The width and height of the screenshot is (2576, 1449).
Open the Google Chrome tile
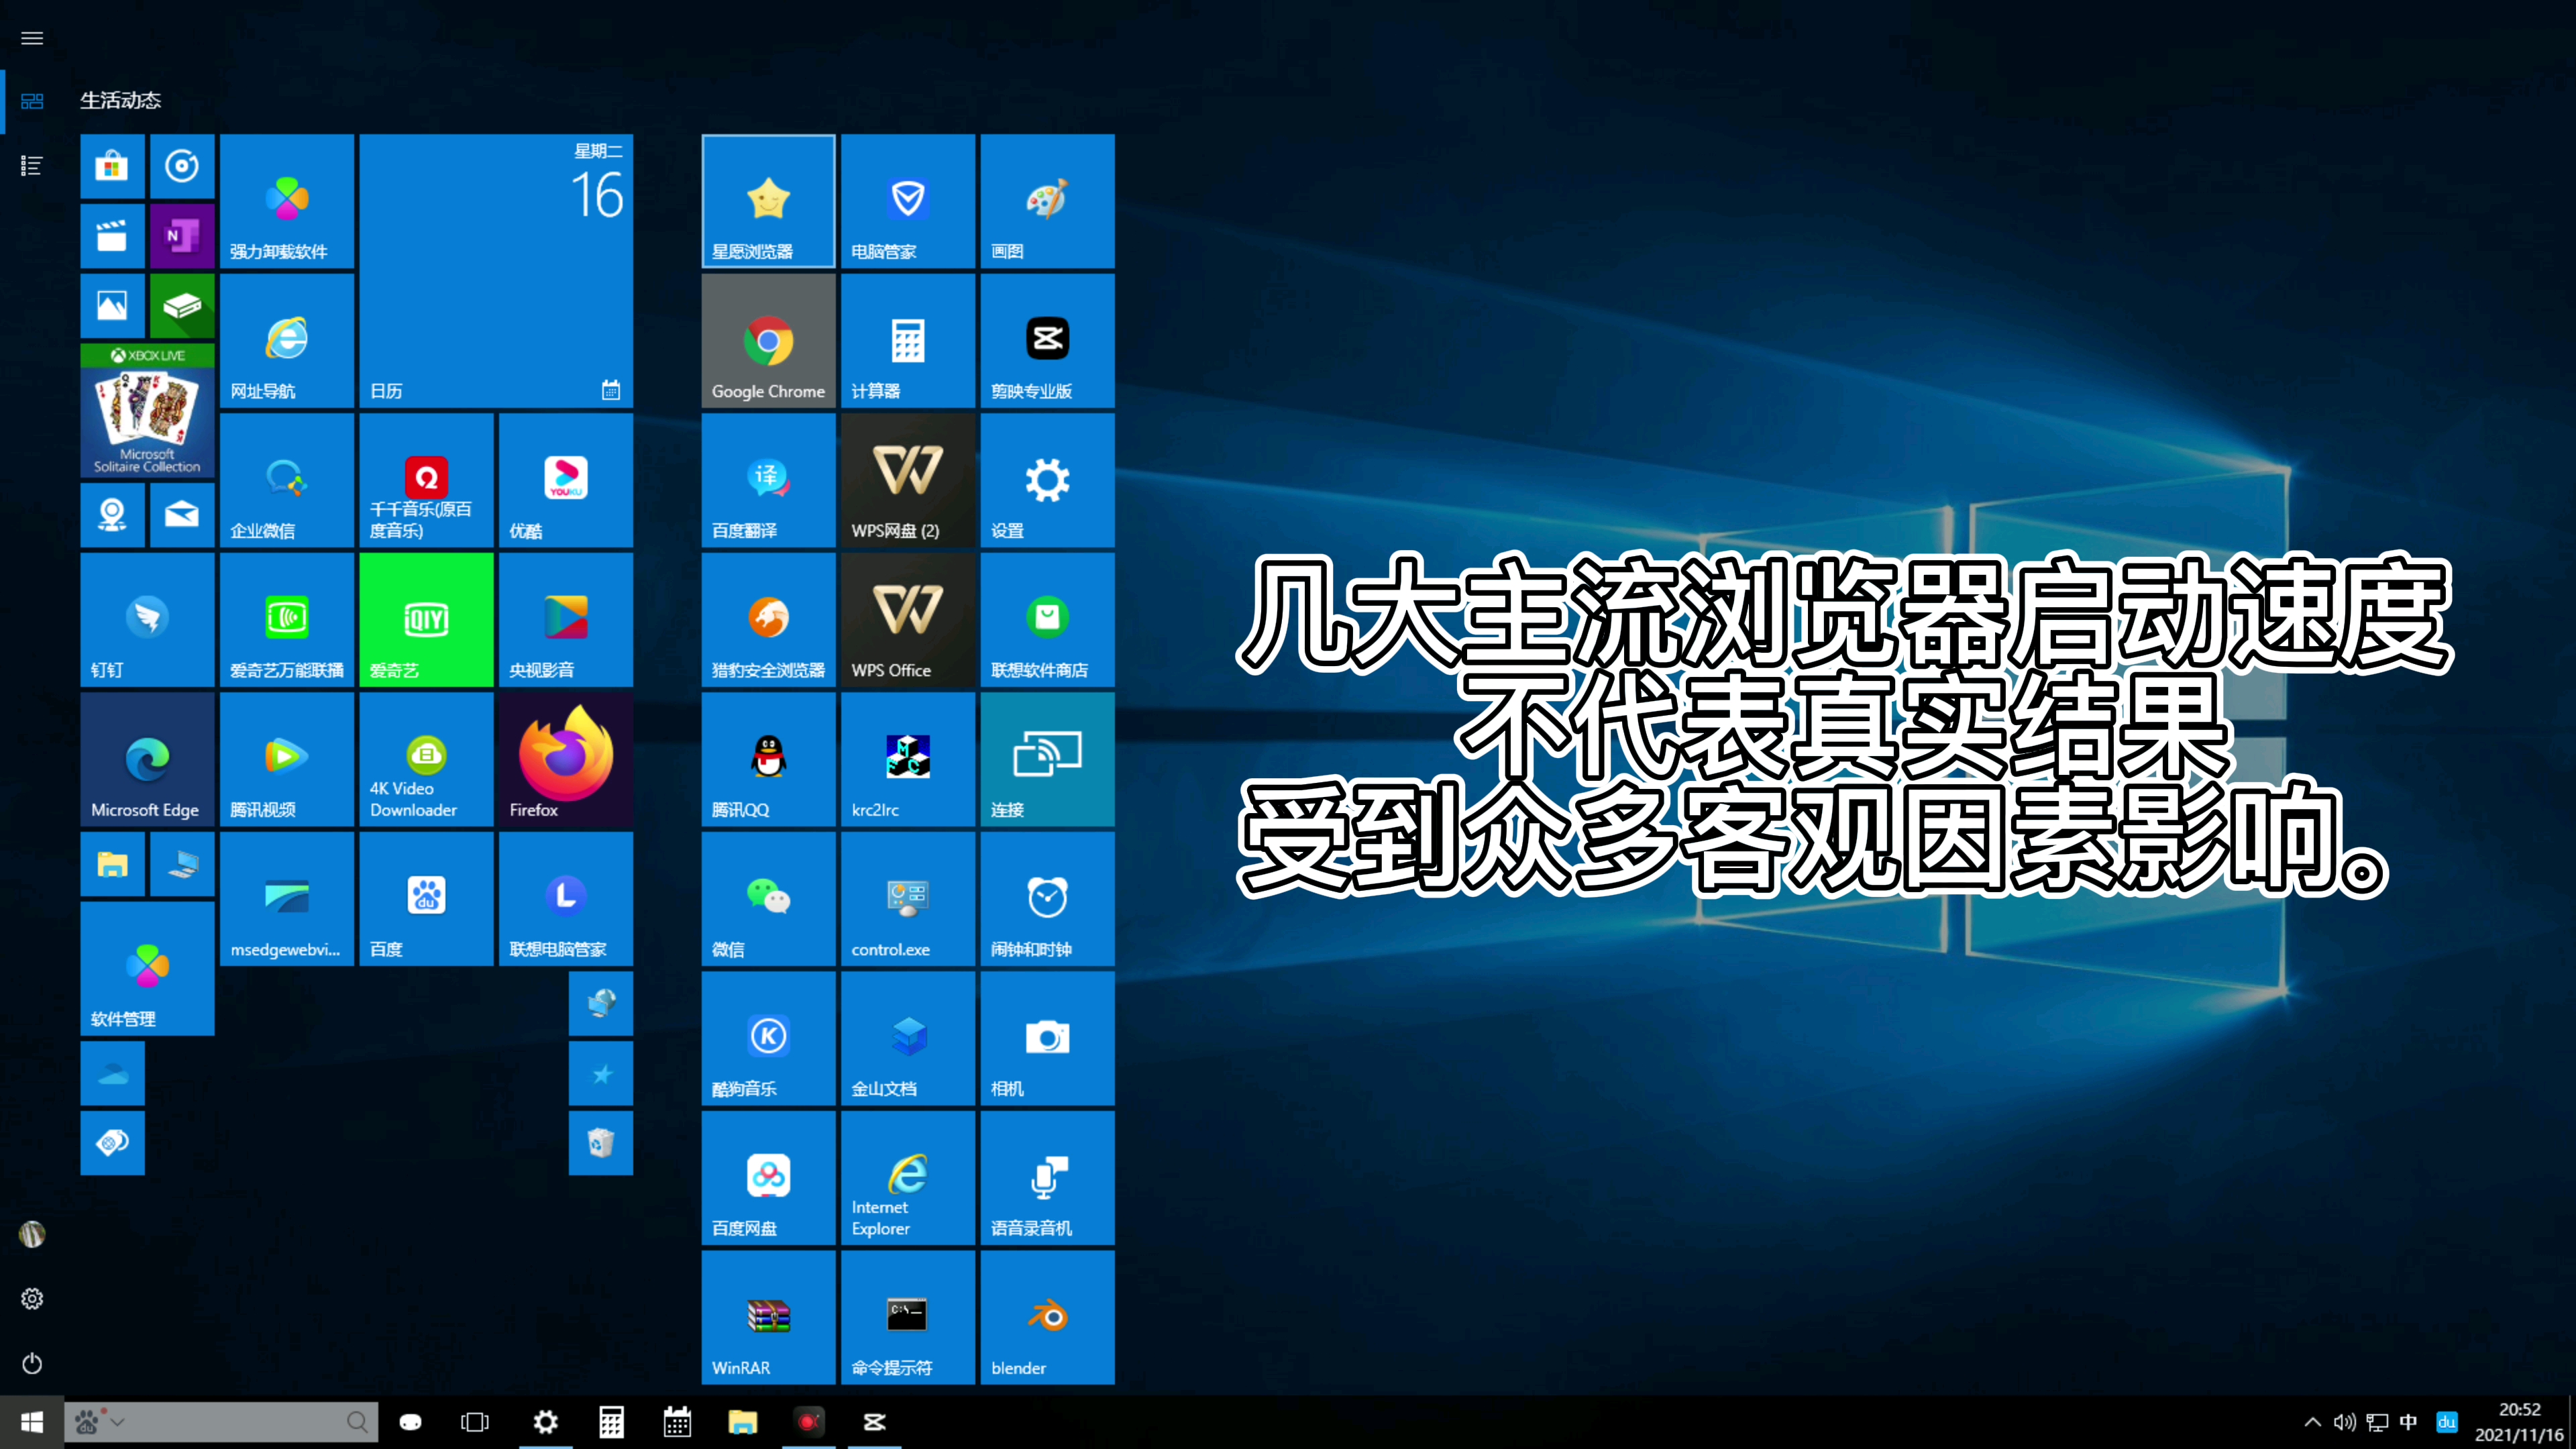tap(768, 341)
